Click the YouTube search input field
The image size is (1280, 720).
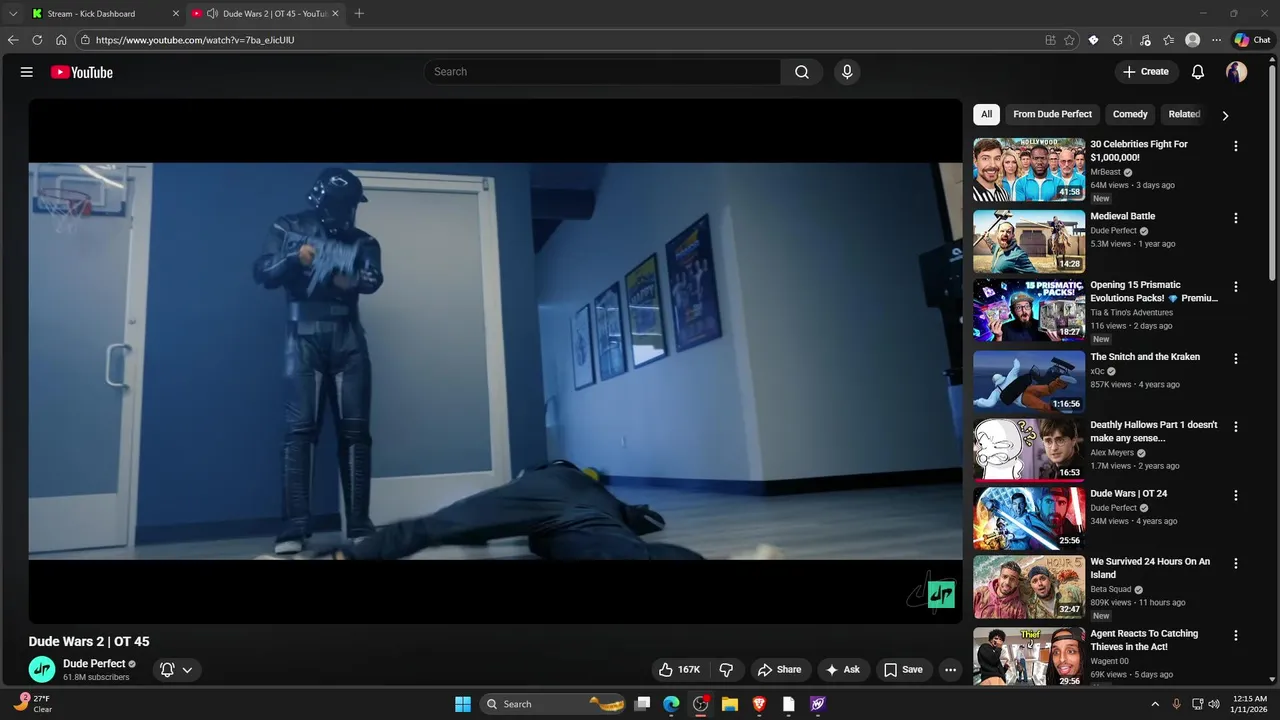[x=603, y=72]
